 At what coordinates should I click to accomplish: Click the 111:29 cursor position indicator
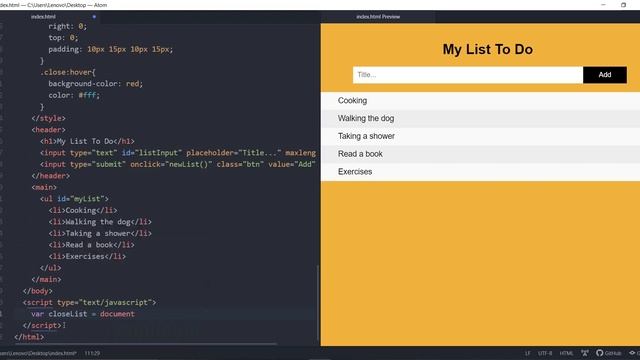(x=92, y=353)
